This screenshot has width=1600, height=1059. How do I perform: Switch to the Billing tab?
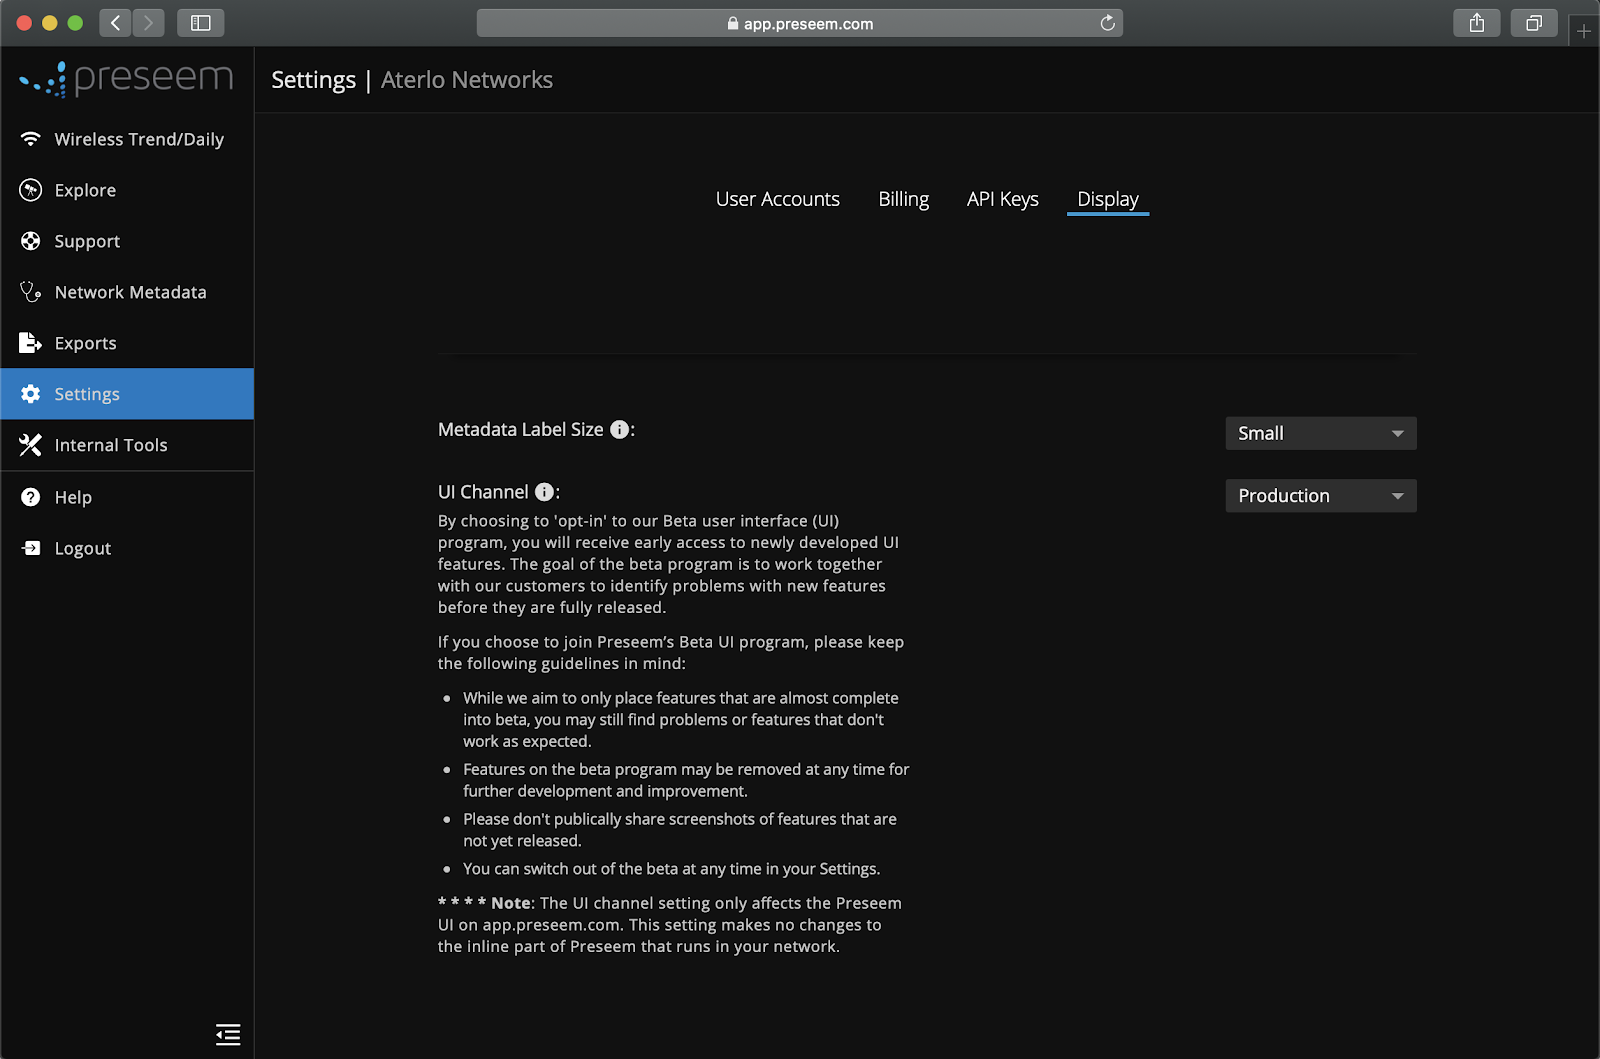[x=904, y=199]
